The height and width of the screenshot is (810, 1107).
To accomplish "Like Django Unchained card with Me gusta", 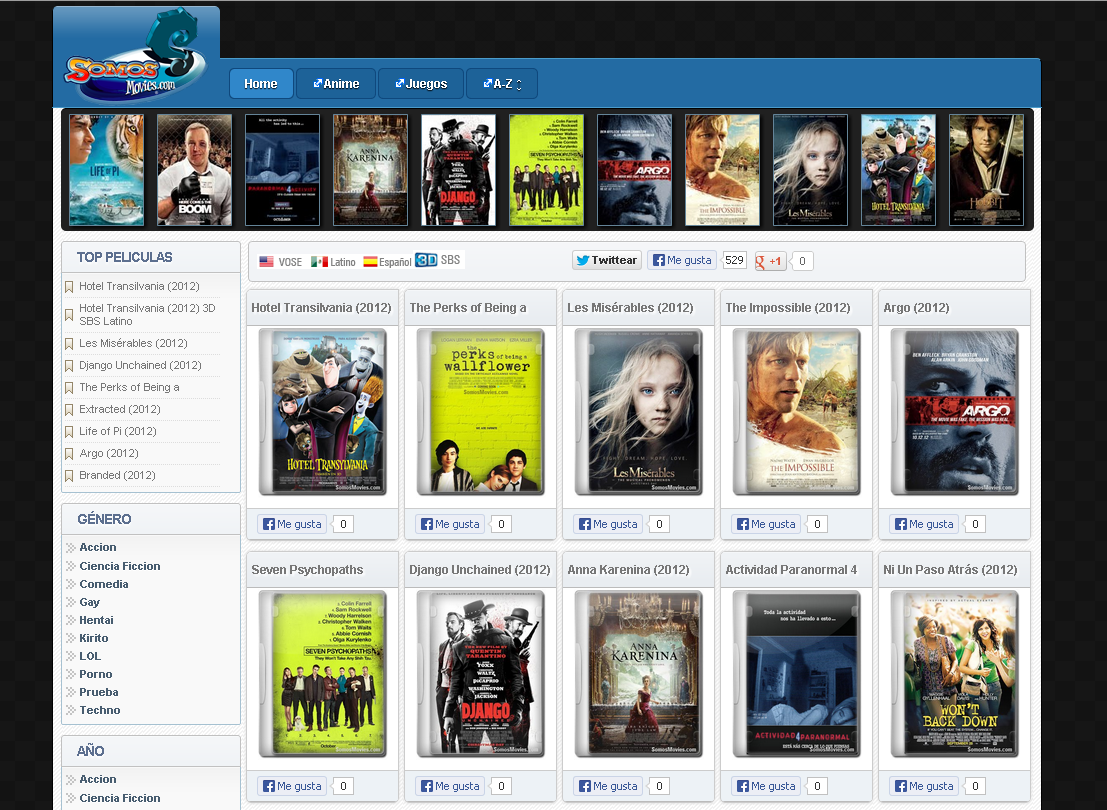I will [450, 786].
